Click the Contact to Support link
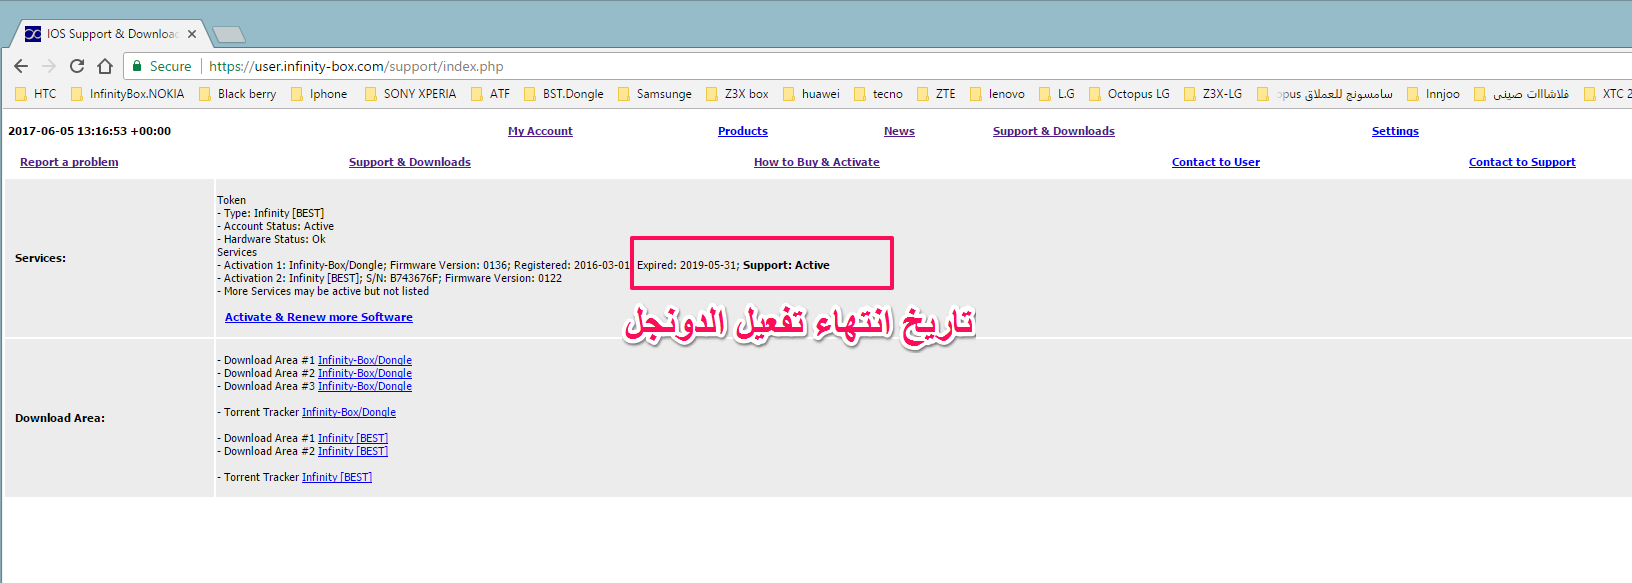This screenshot has height=583, width=1632. (x=1522, y=162)
